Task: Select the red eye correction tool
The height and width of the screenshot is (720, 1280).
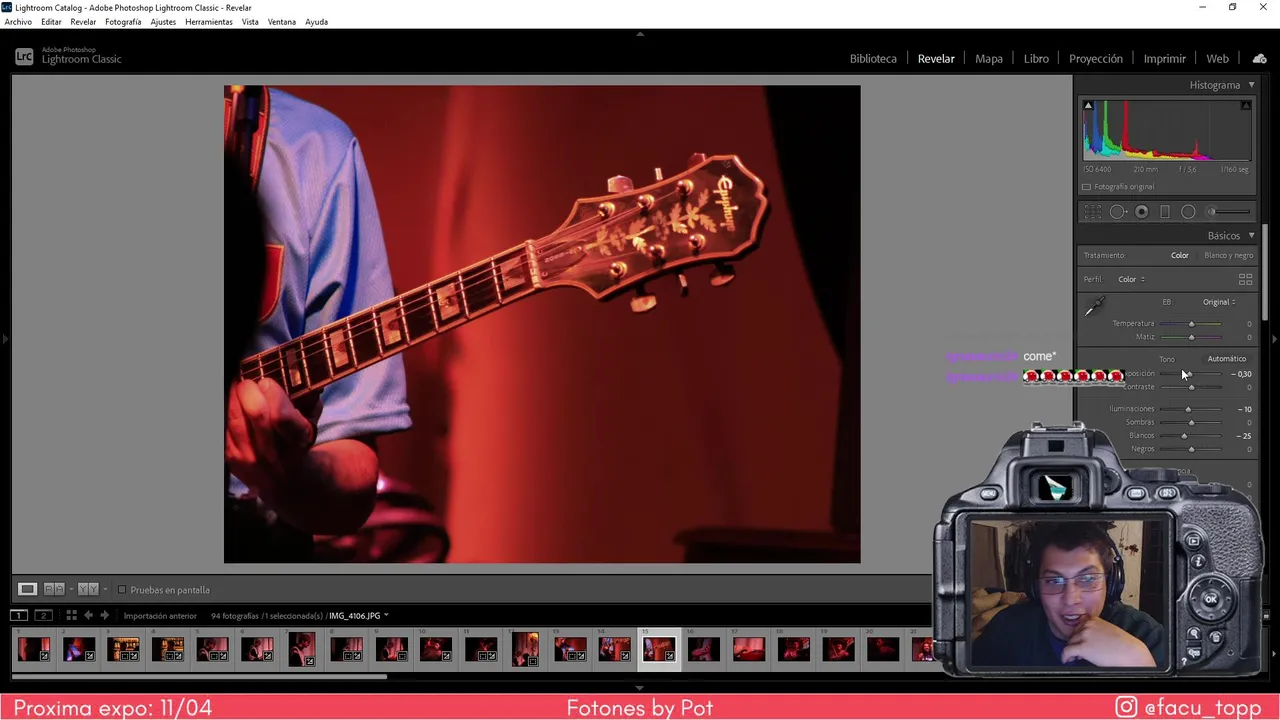Action: [1141, 212]
